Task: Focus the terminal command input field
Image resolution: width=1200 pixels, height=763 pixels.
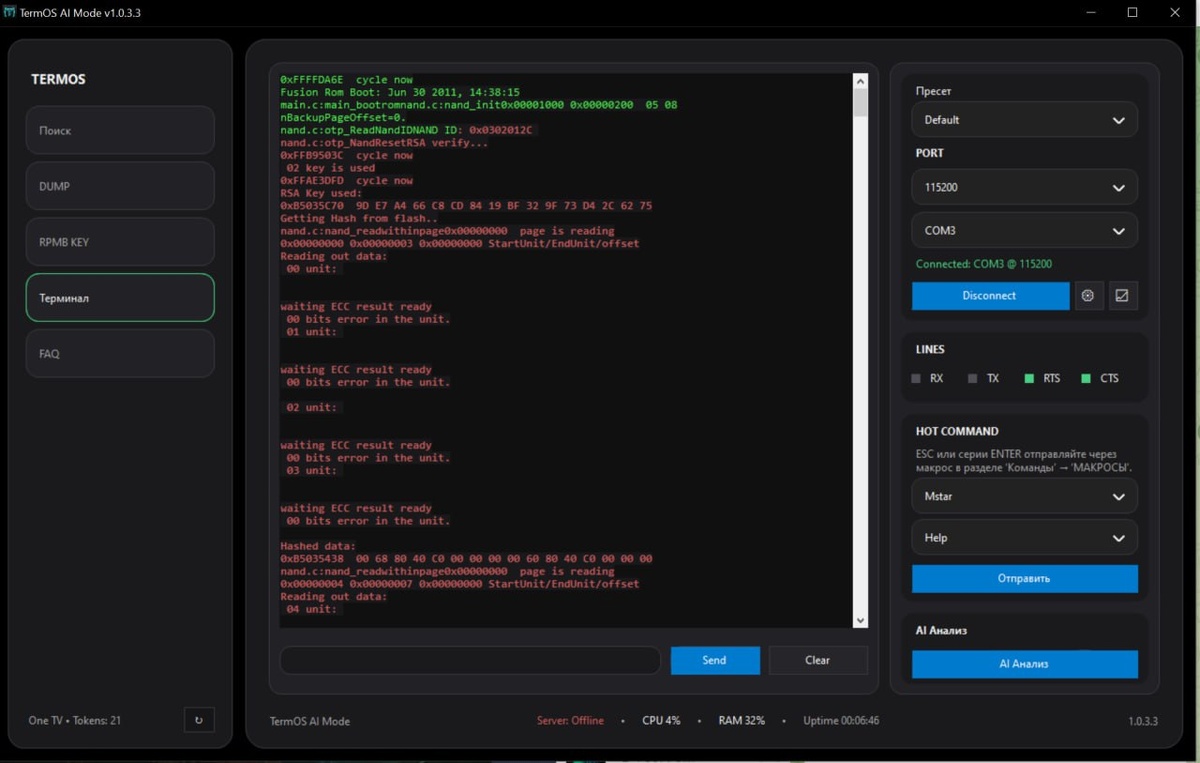Action: 470,660
